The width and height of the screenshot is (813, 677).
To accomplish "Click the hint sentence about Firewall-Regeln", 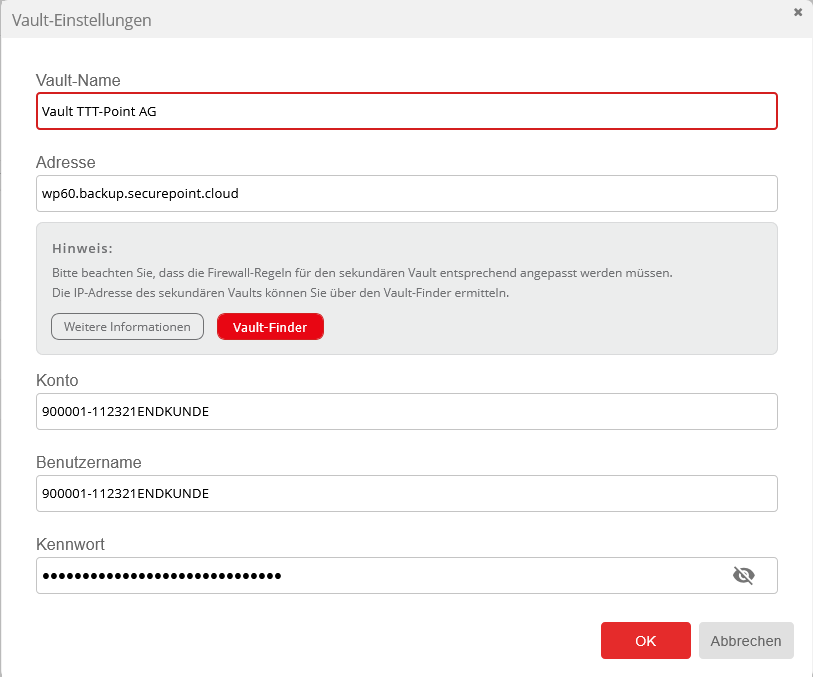I will [362, 272].
